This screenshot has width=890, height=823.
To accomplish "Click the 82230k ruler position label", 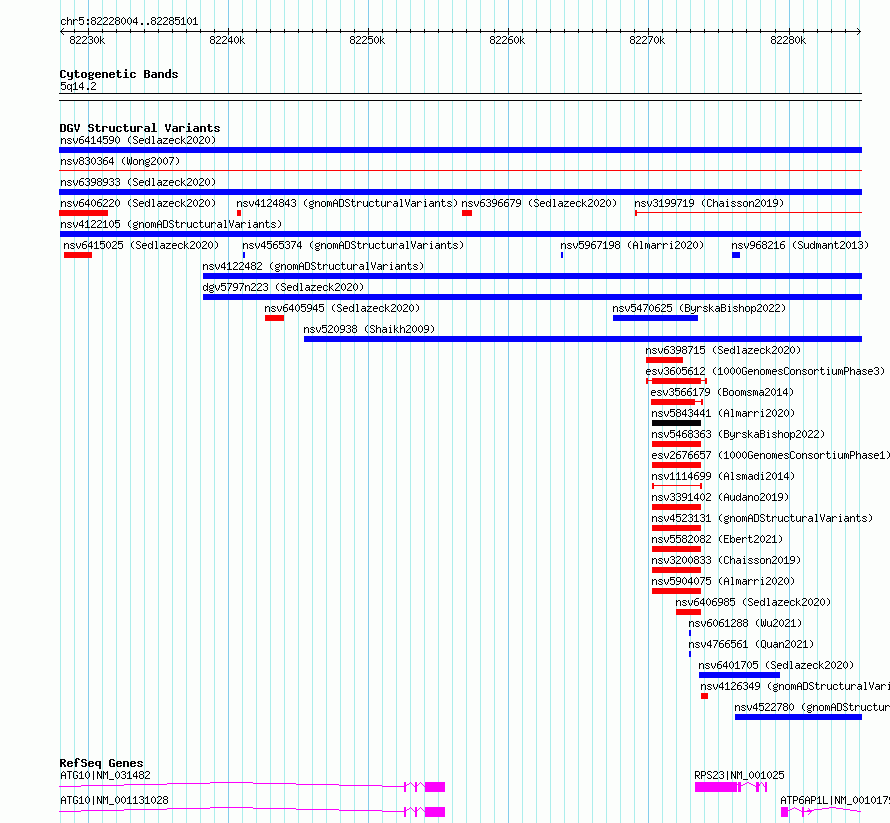I will (87, 40).
